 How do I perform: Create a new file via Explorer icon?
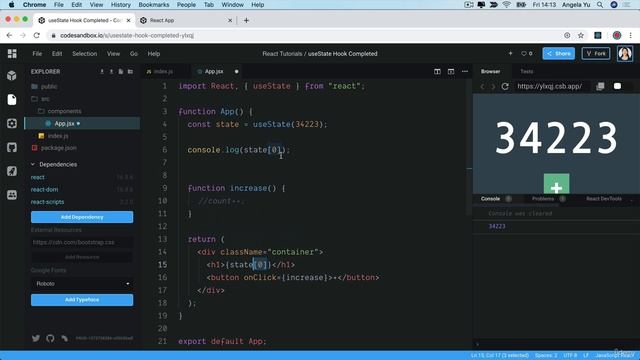tap(121, 71)
